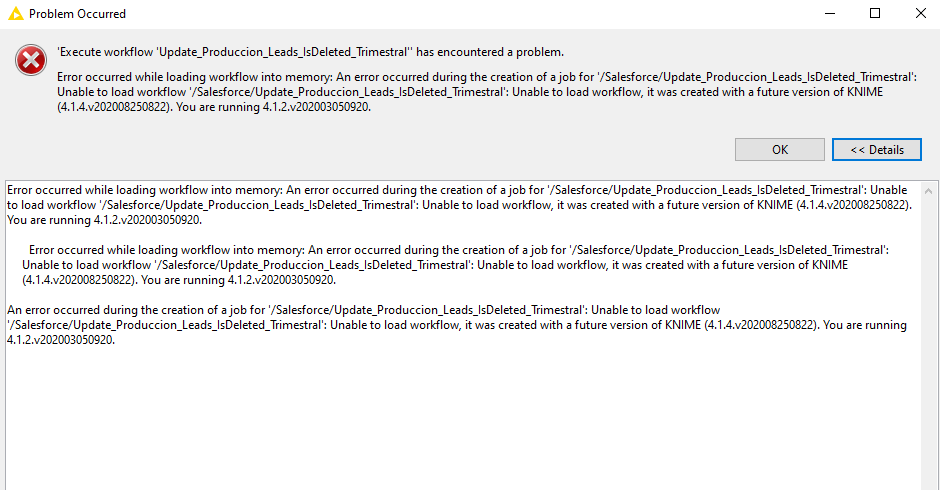Click the paragraph starting 'An error occurred during'
This screenshot has height=490, width=940.
[457, 325]
